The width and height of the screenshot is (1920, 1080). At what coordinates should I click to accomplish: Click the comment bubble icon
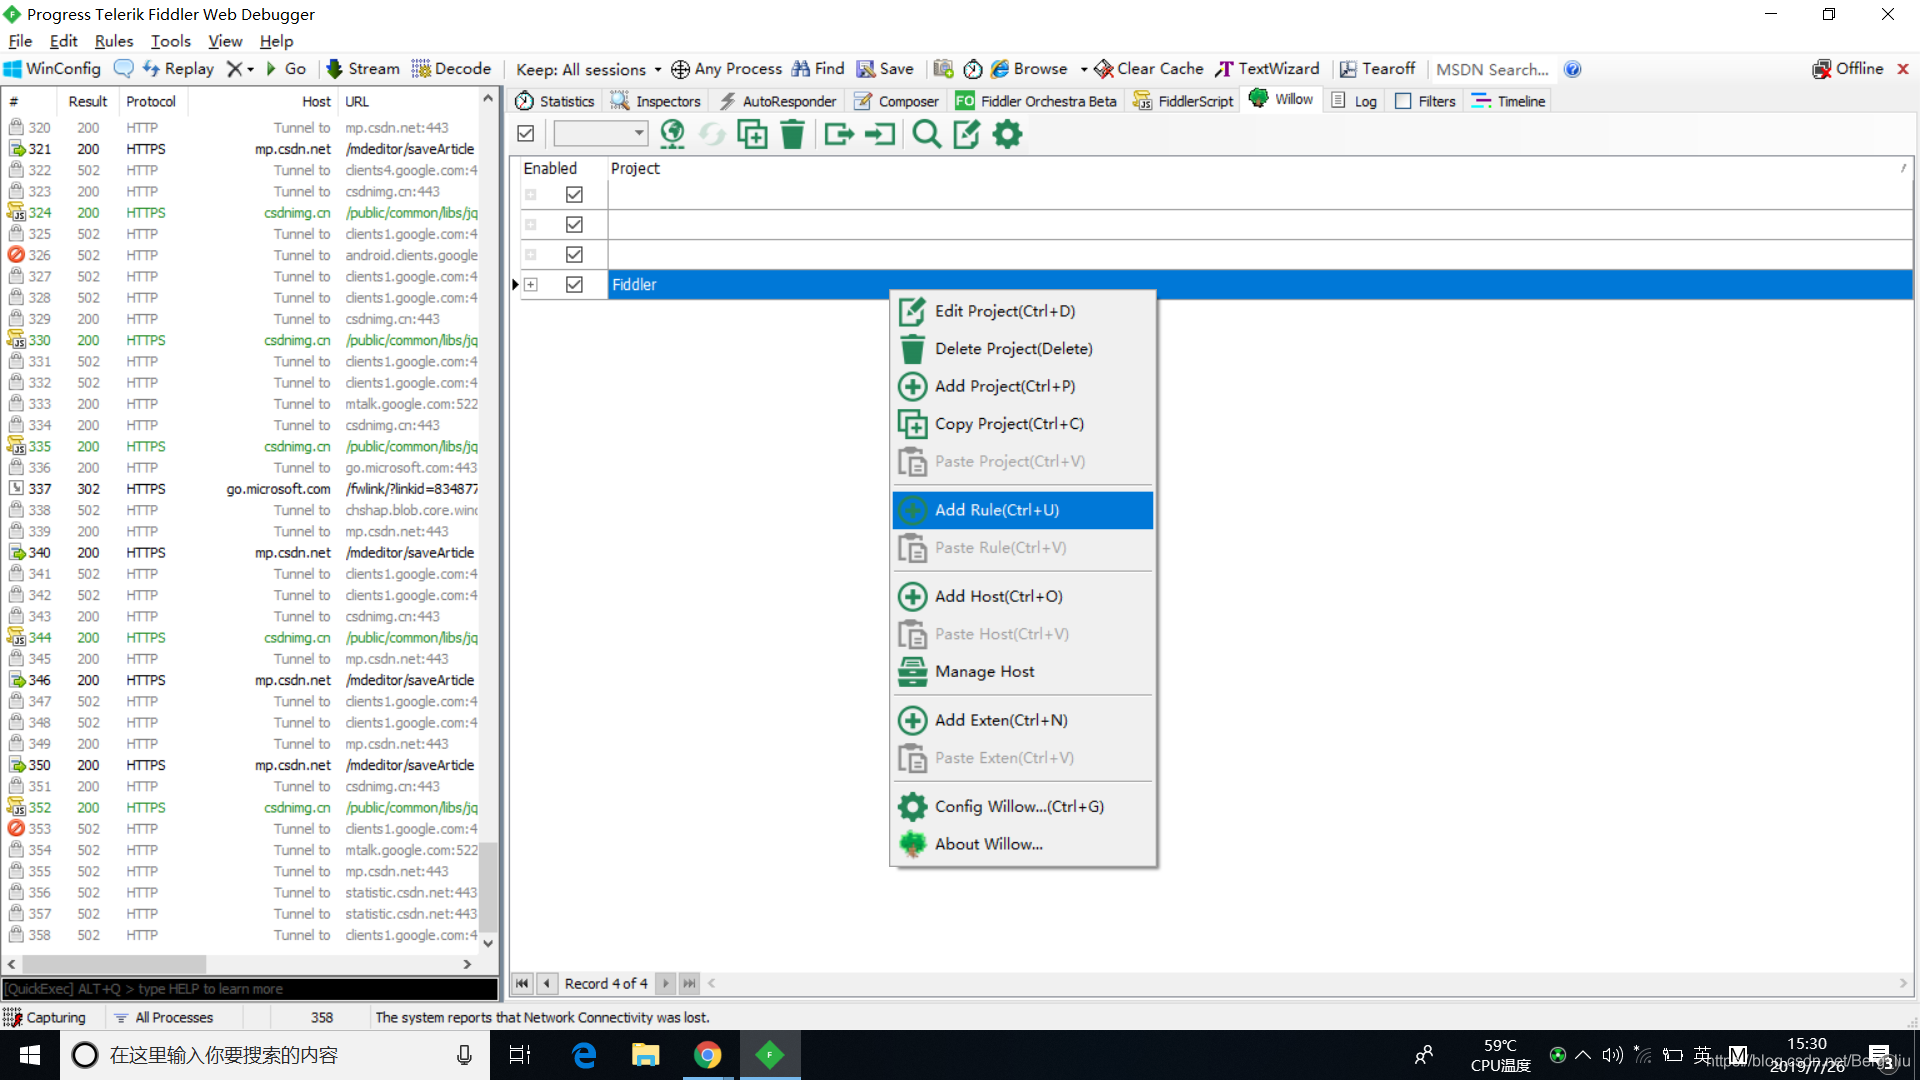[124, 69]
